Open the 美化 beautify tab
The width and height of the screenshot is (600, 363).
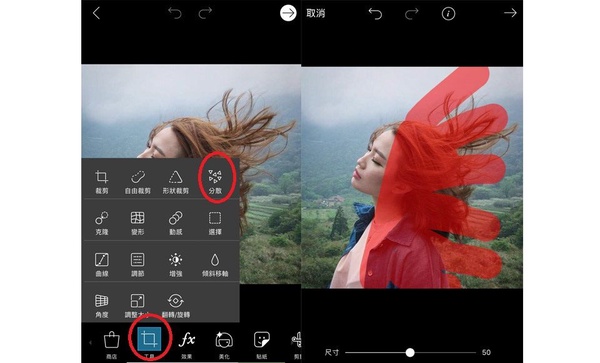[224, 344]
